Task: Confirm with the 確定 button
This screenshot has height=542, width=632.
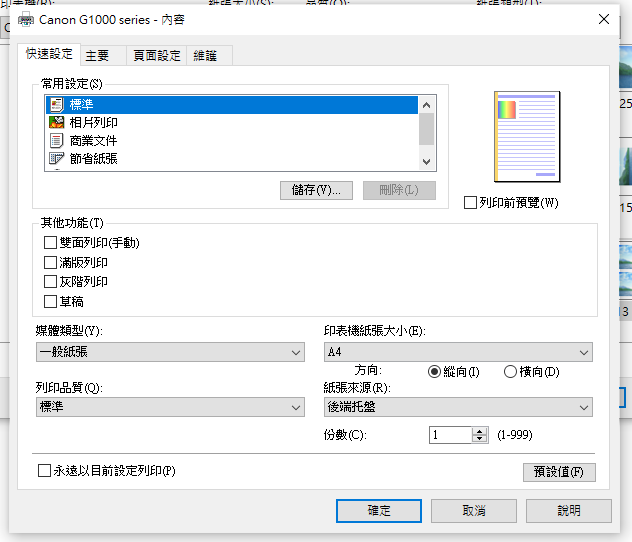Action: coord(379,511)
